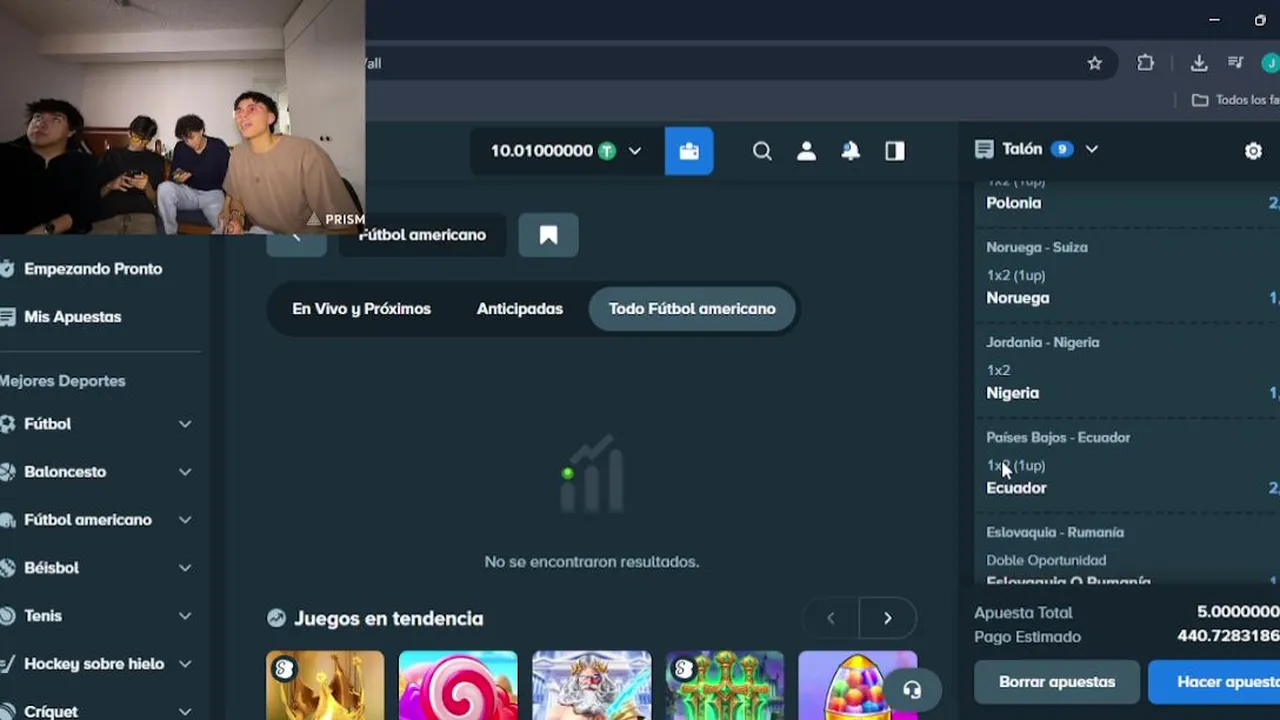The height and width of the screenshot is (720, 1280).
Task: Open the golden crown game thumbnail
Action: tap(325, 685)
